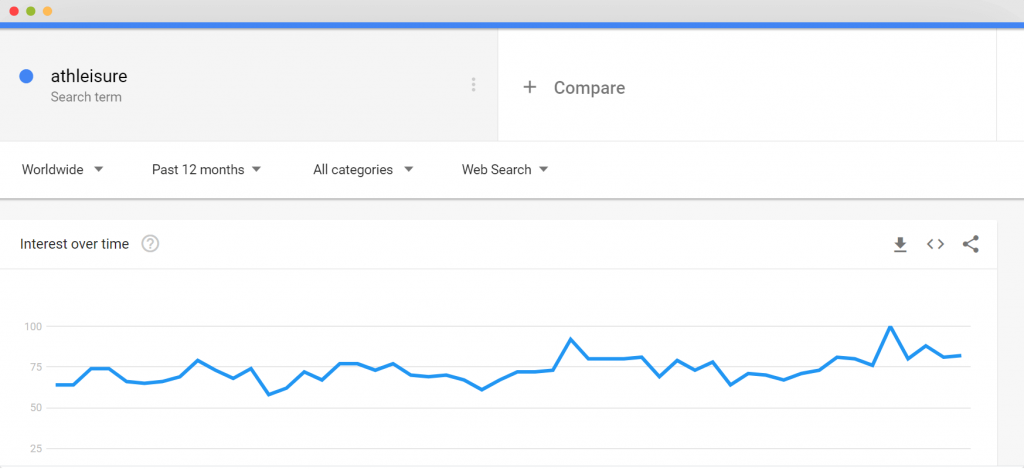This screenshot has width=1024, height=471.
Task: Open the embed code icon
Action: click(x=935, y=244)
